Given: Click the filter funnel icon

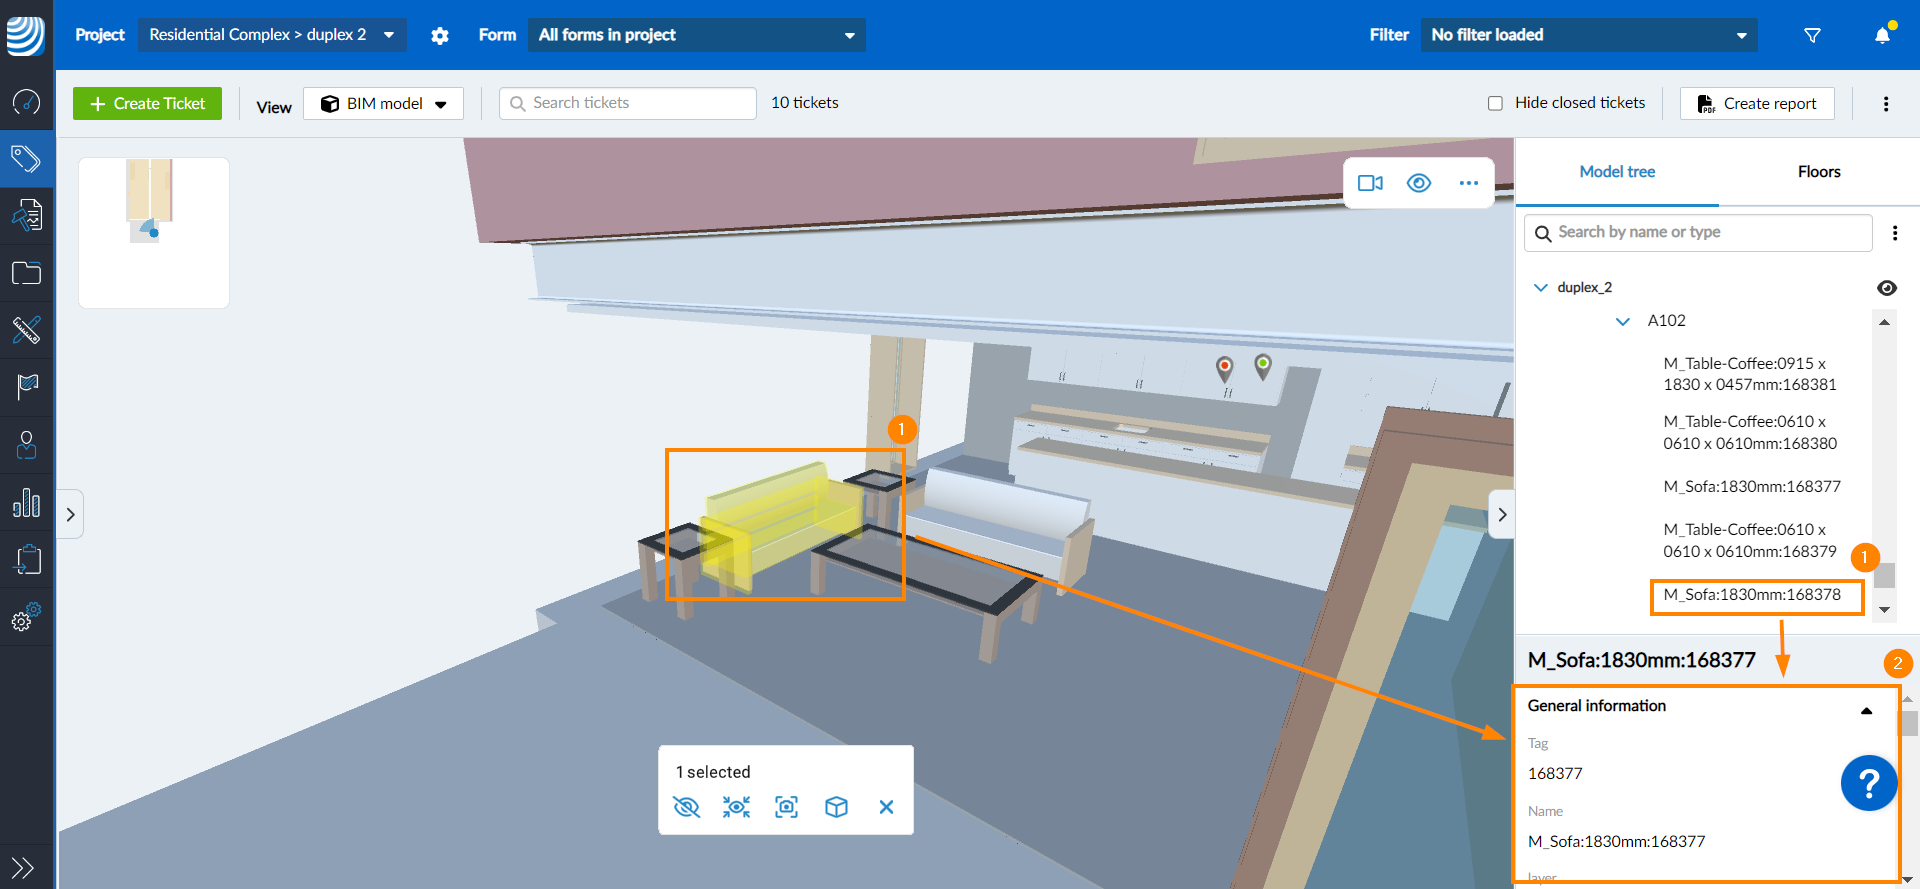Looking at the screenshot, I should [1812, 36].
